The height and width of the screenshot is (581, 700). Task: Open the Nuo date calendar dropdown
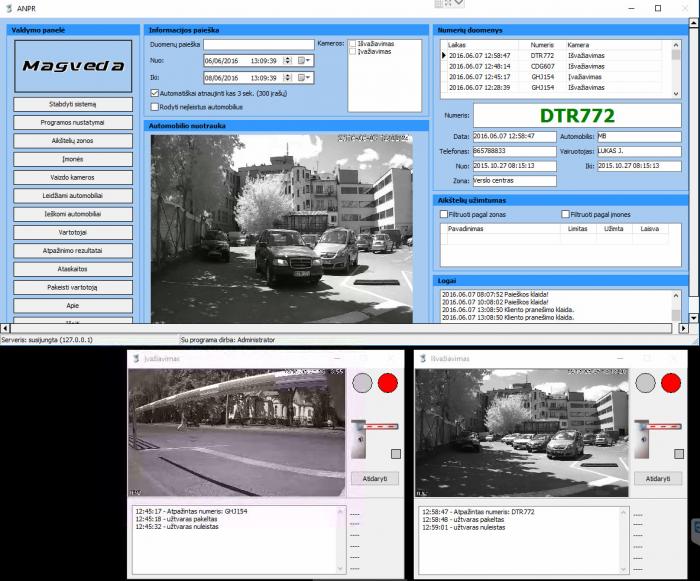click(305, 61)
